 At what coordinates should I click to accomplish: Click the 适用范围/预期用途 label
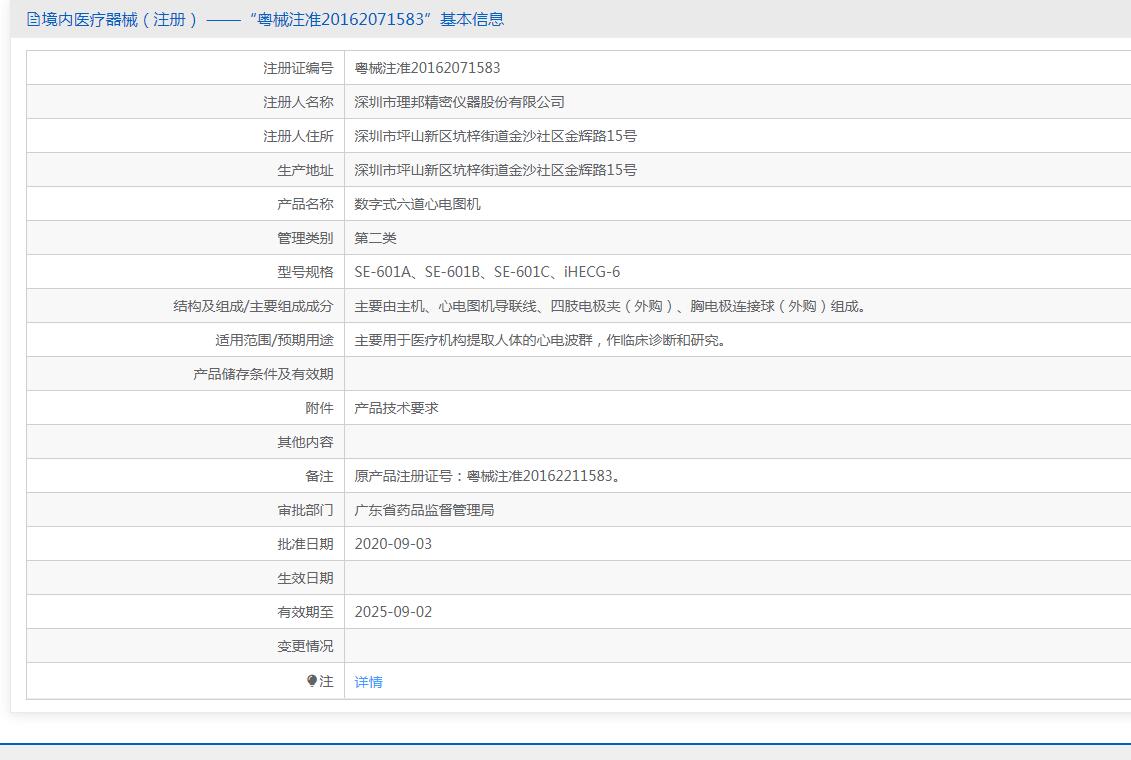274,340
